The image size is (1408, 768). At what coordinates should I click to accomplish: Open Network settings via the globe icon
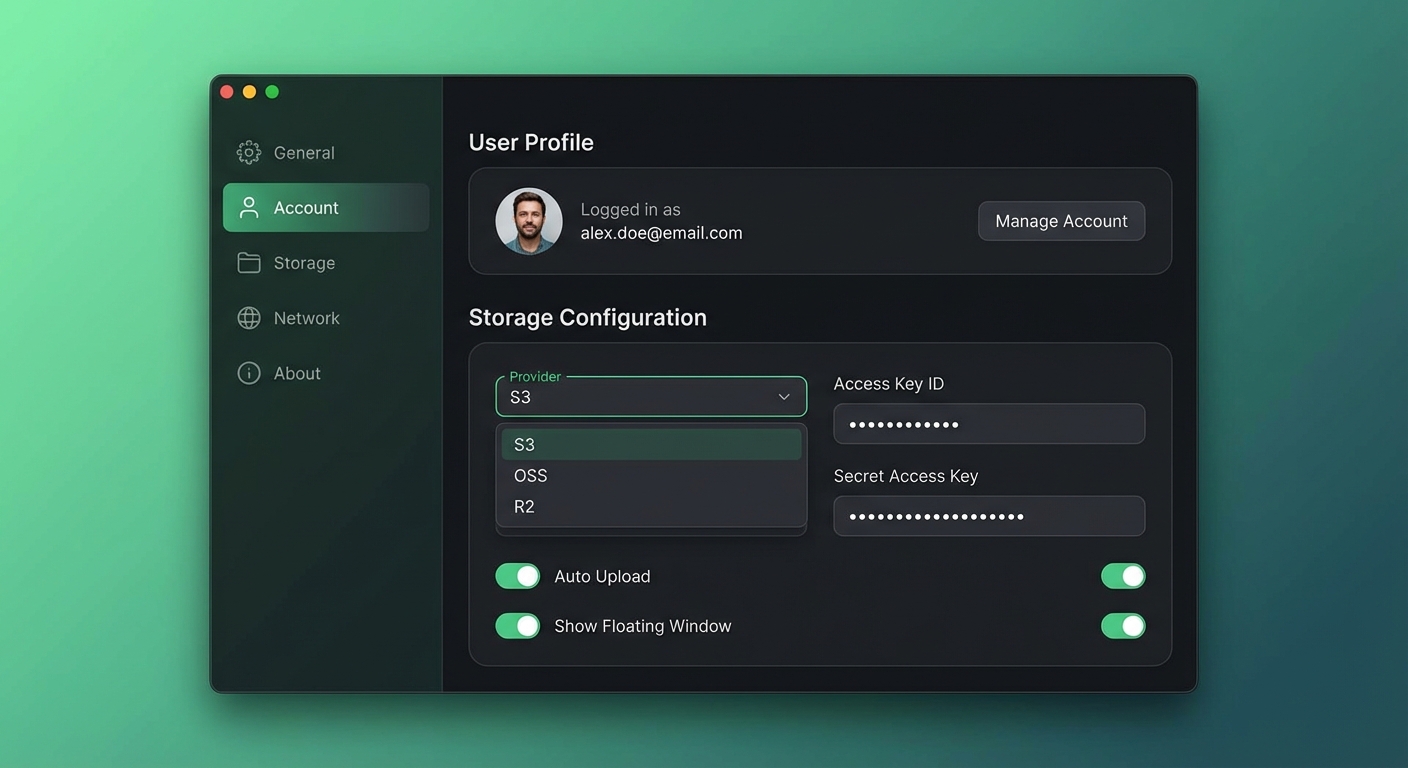coord(248,317)
